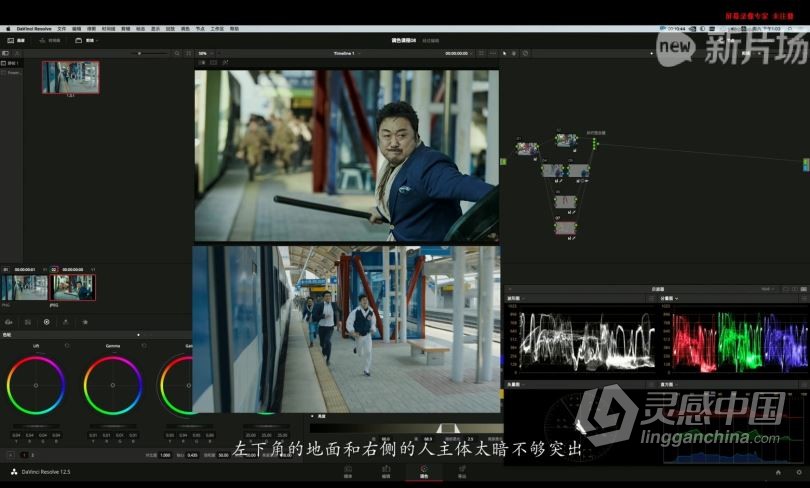
Task: Open the 时间线 menu in menu bar
Action: coord(108,29)
